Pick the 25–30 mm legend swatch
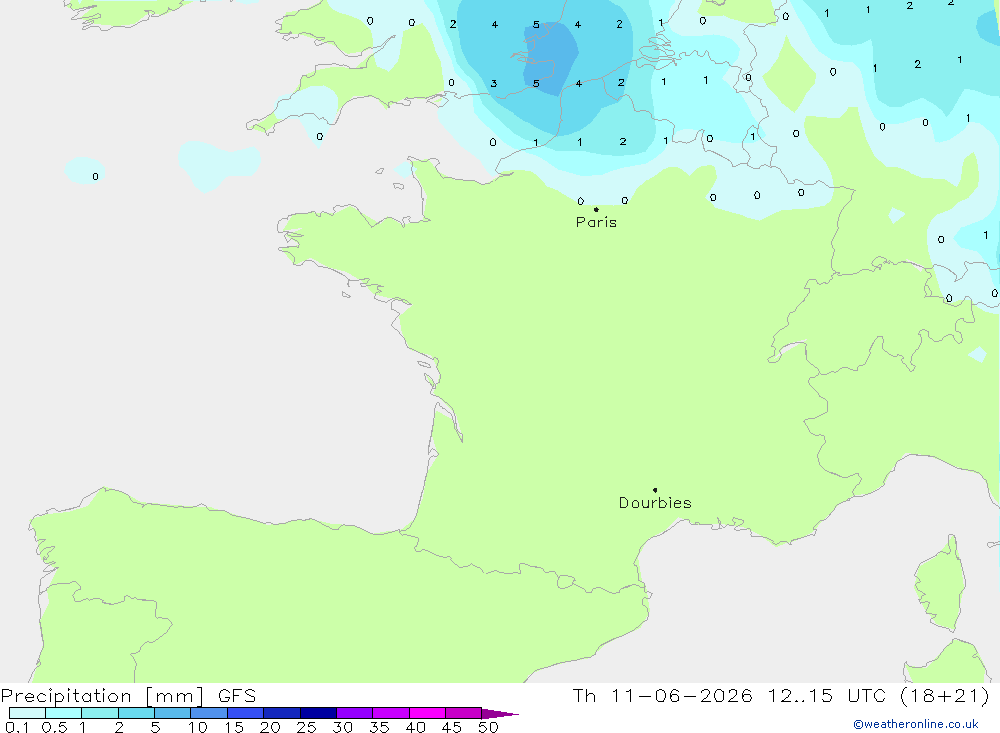1000x733 pixels. pos(318,713)
